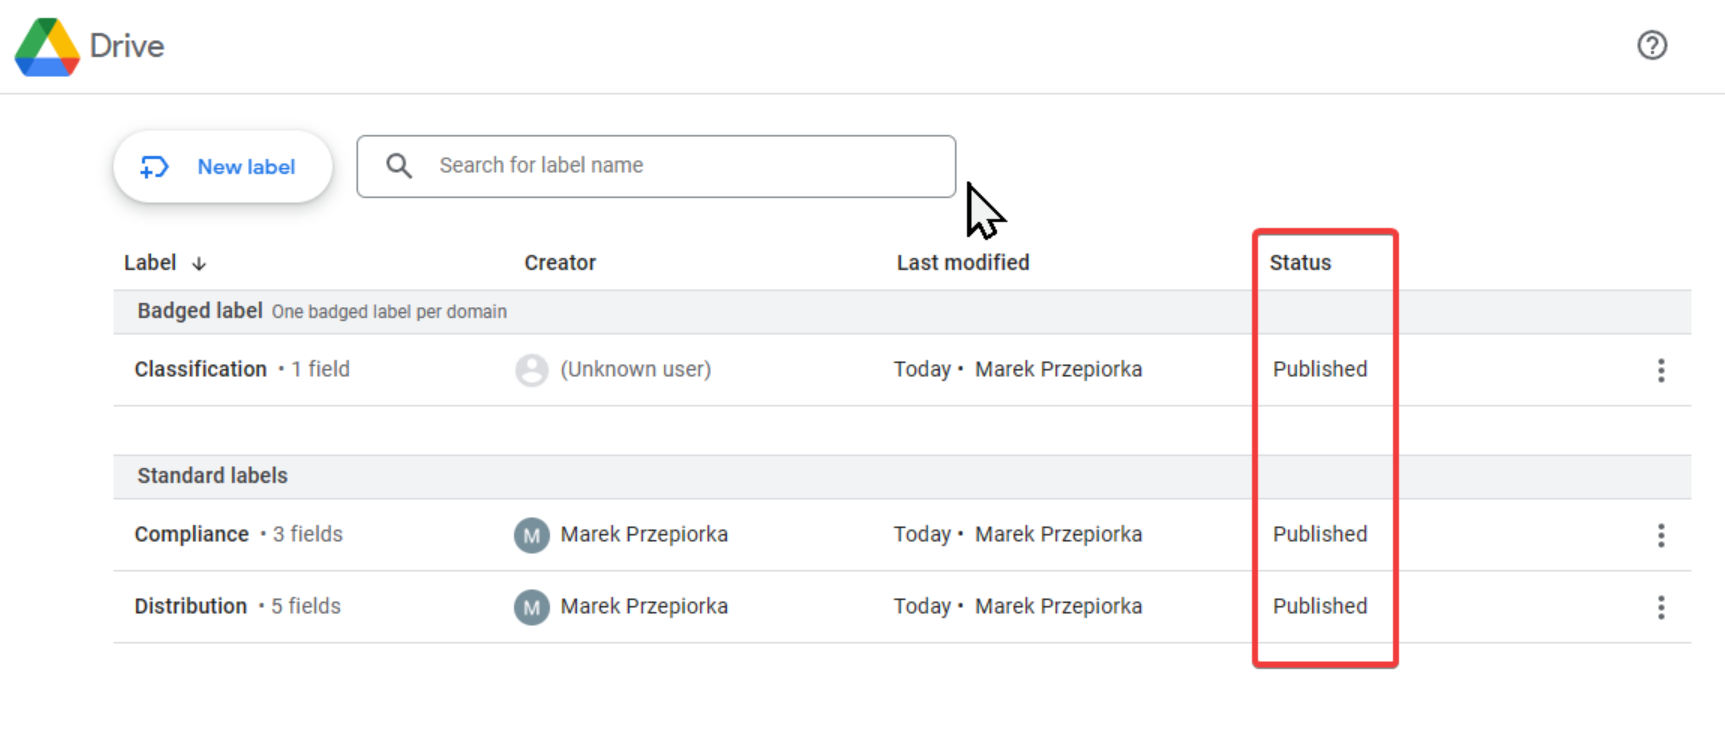
Task: Click the Creator column header
Action: coord(560,263)
